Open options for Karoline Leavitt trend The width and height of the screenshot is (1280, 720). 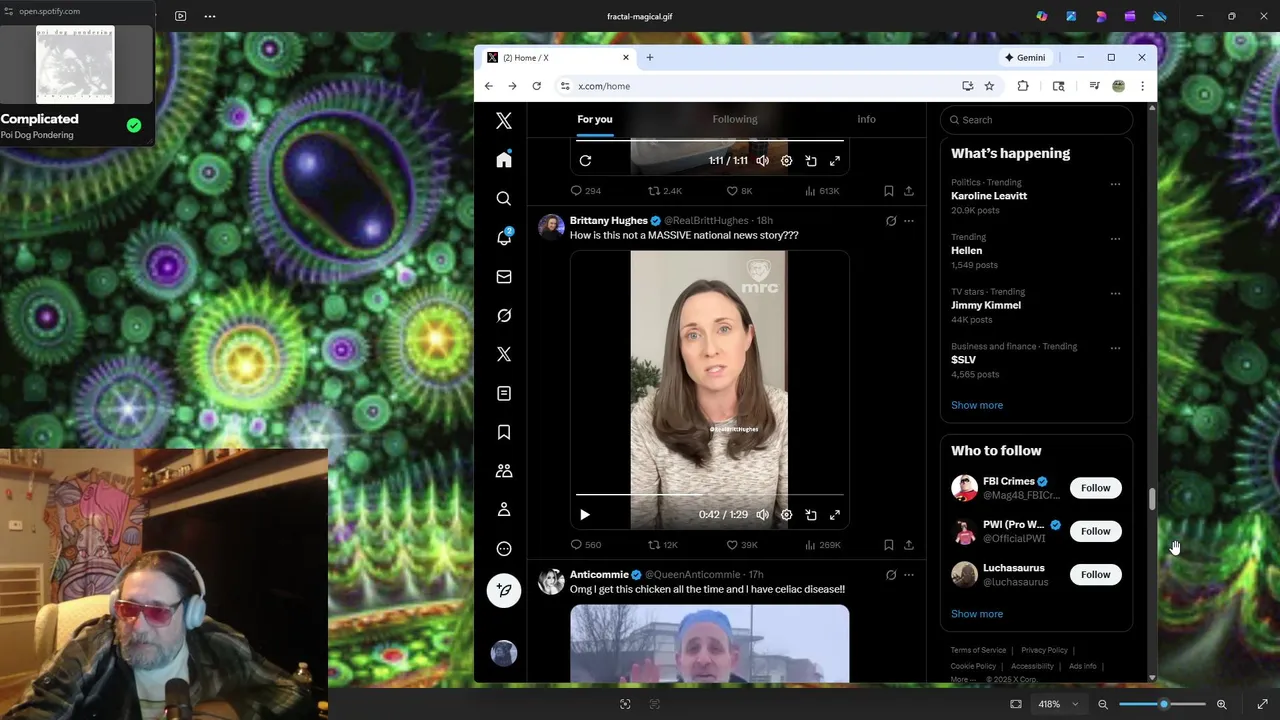[x=1115, y=184]
